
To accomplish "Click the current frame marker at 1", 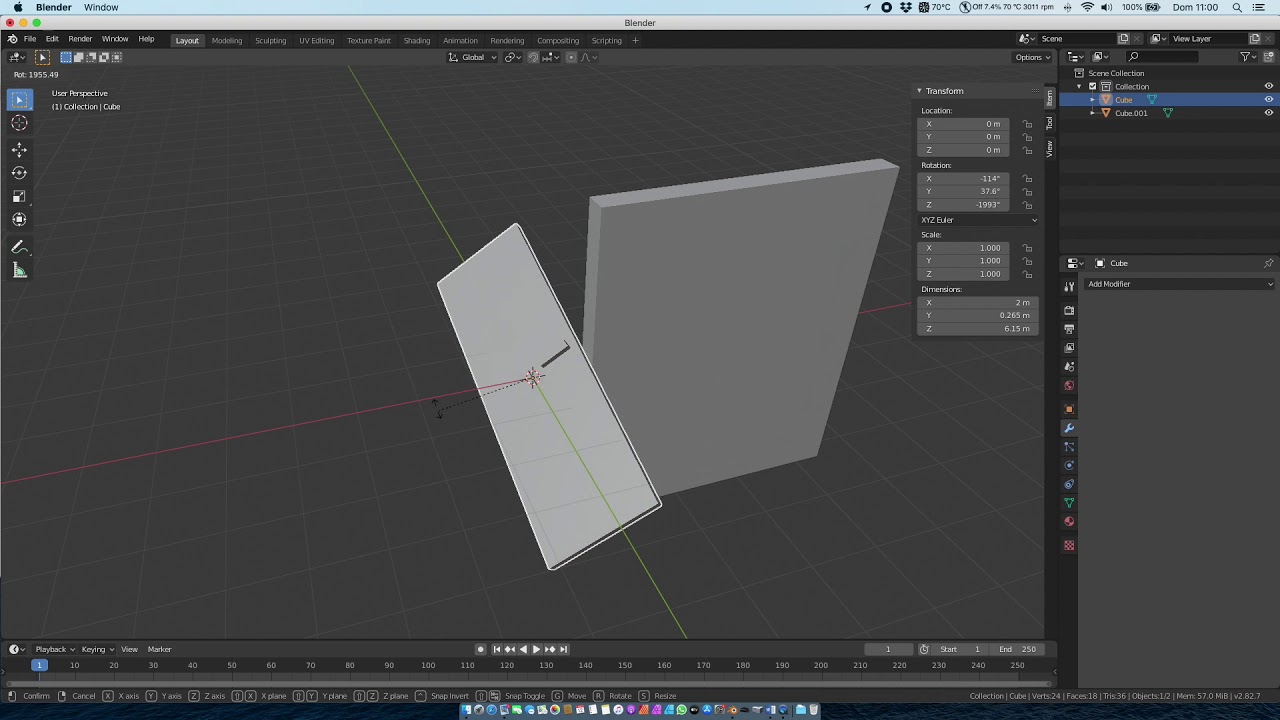I will pyautogui.click(x=39, y=665).
